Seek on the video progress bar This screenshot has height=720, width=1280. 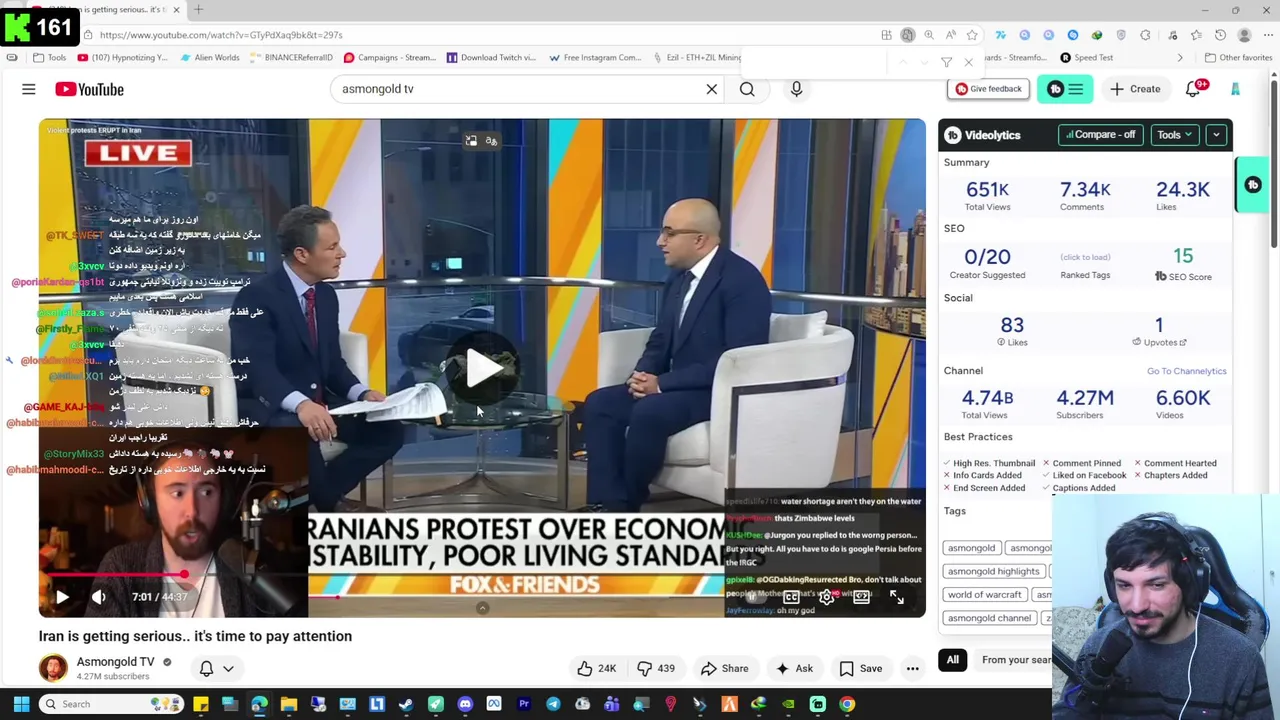point(482,576)
